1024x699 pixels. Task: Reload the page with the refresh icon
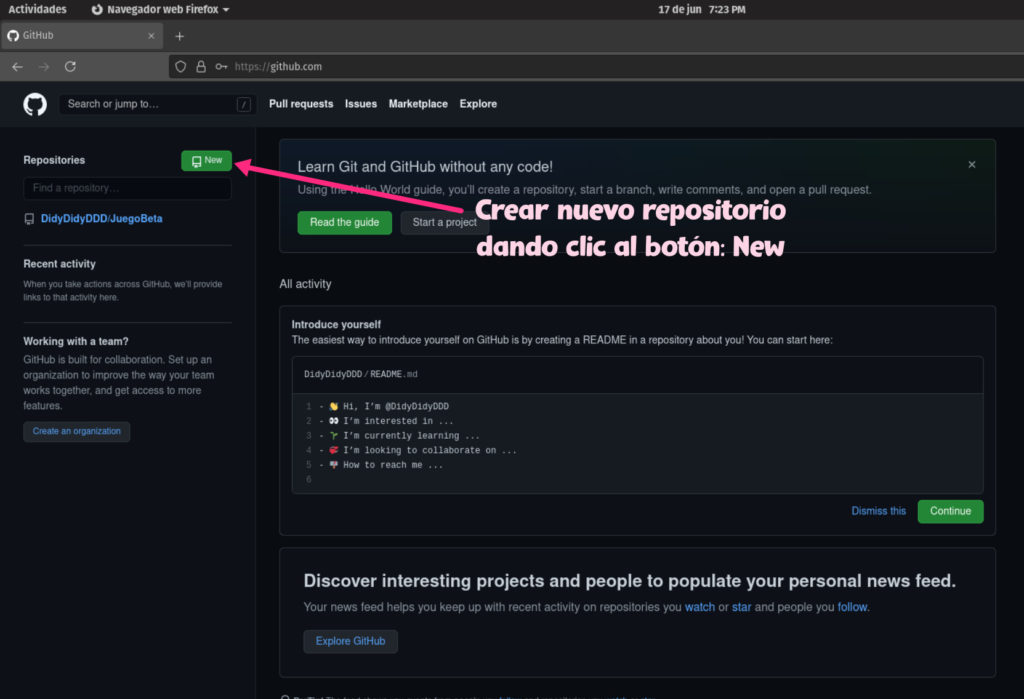click(70, 66)
